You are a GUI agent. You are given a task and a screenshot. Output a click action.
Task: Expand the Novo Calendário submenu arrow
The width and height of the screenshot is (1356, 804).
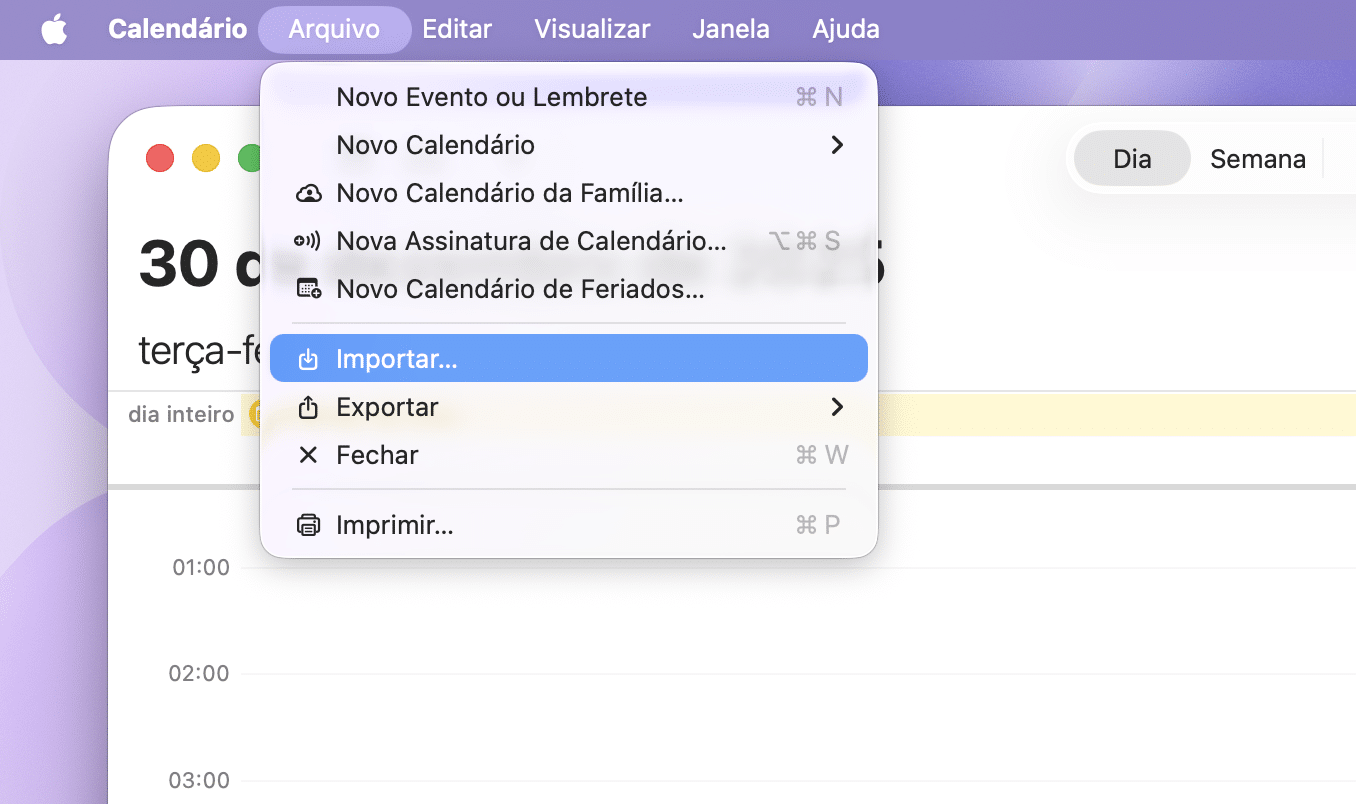(x=837, y=145)
